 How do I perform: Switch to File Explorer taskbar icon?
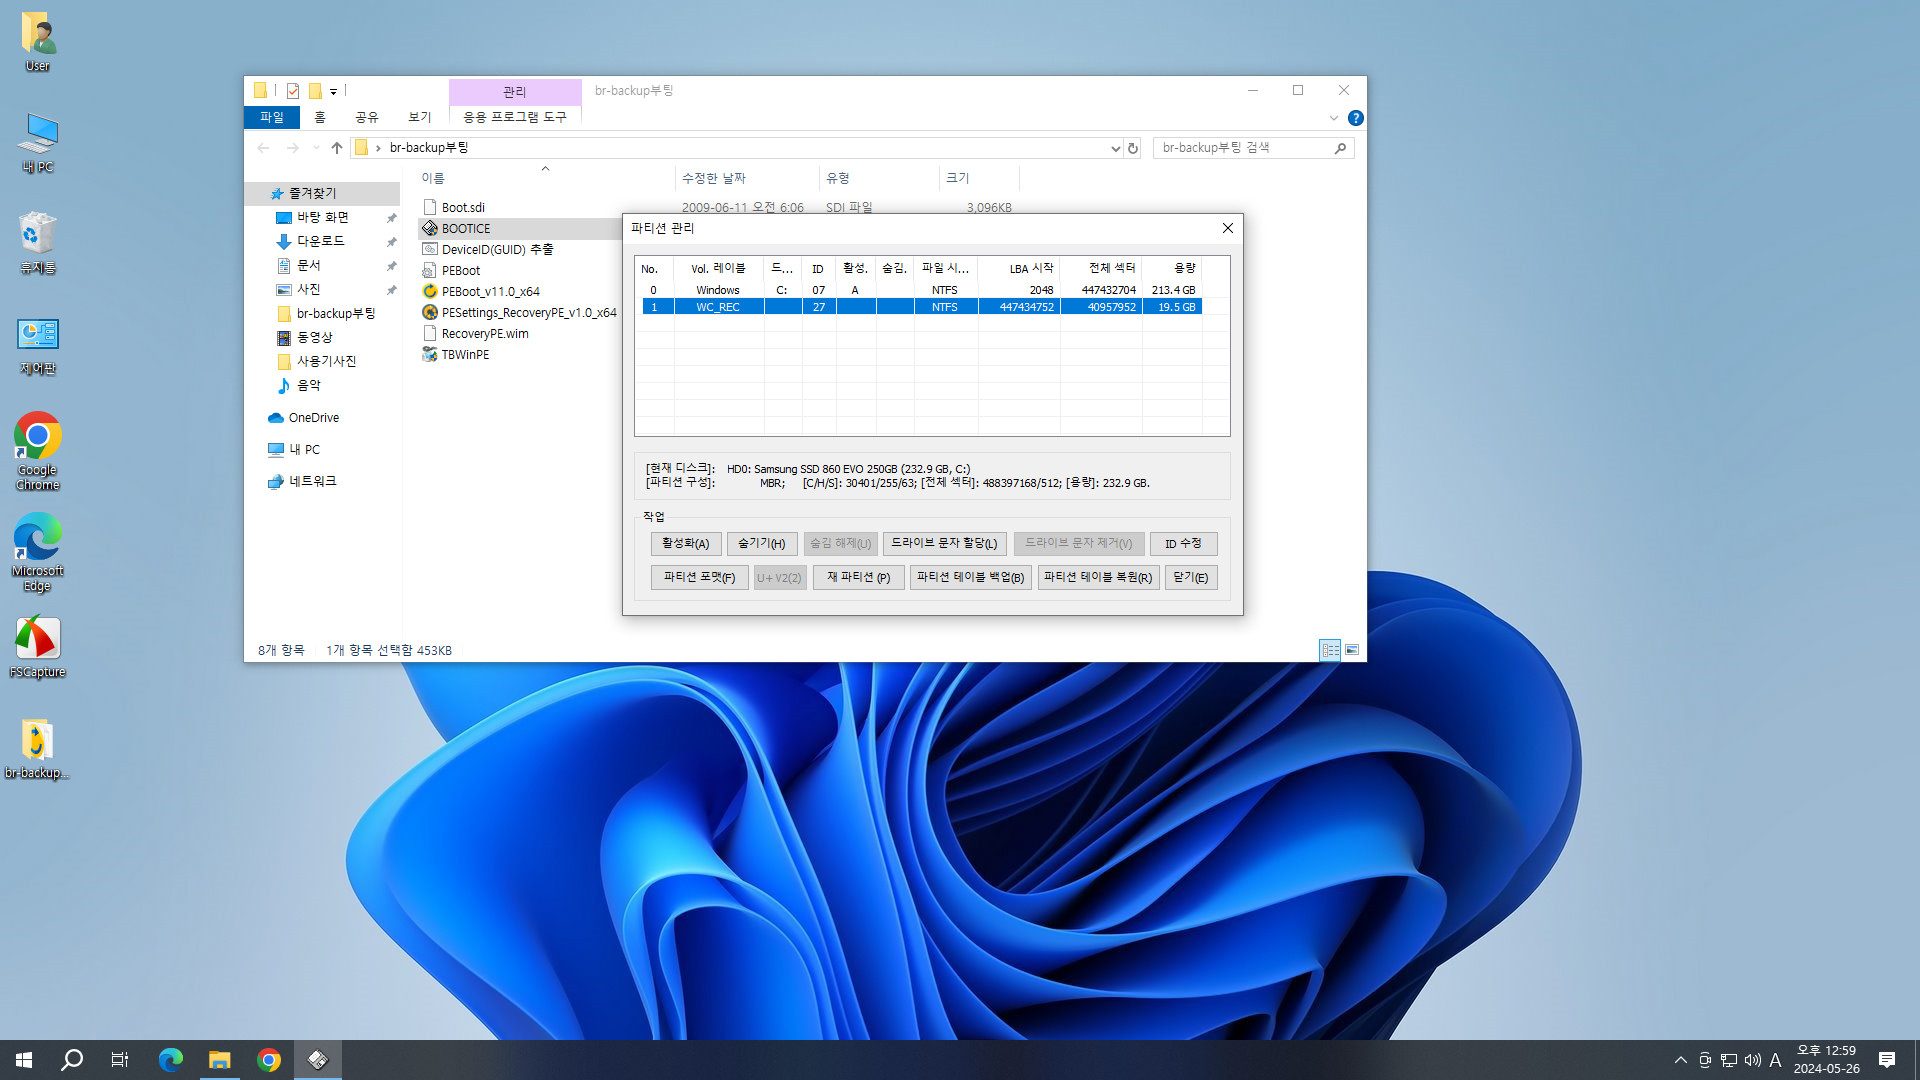click(220, 1060)
